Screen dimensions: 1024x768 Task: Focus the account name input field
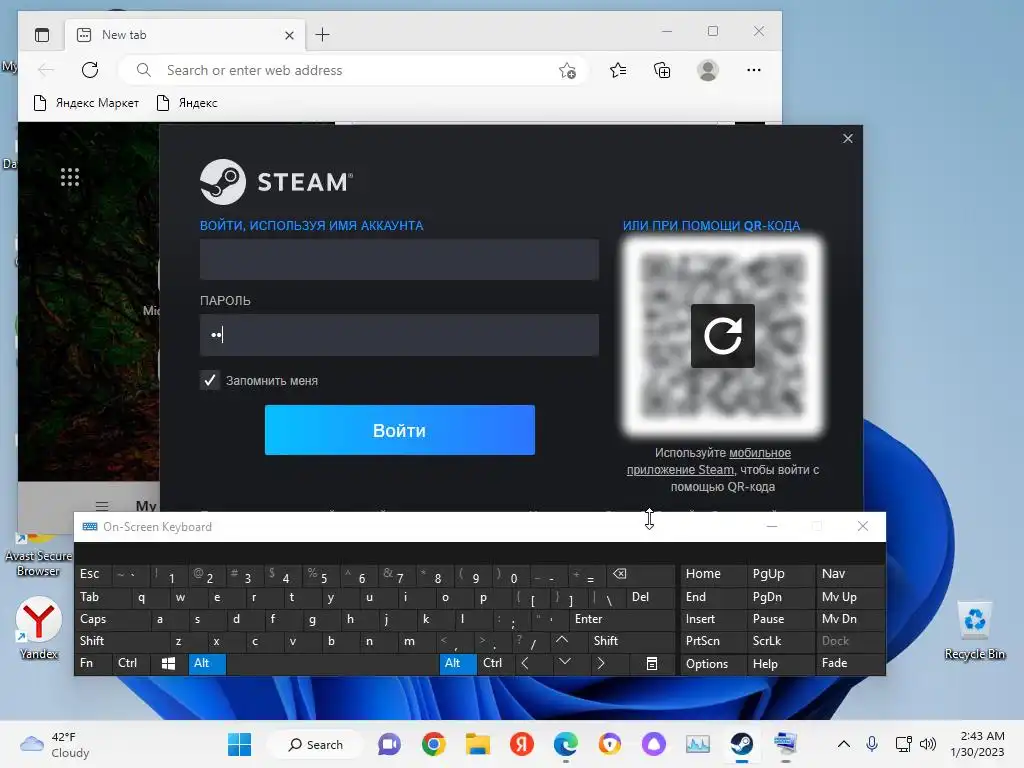coord(399,259)
